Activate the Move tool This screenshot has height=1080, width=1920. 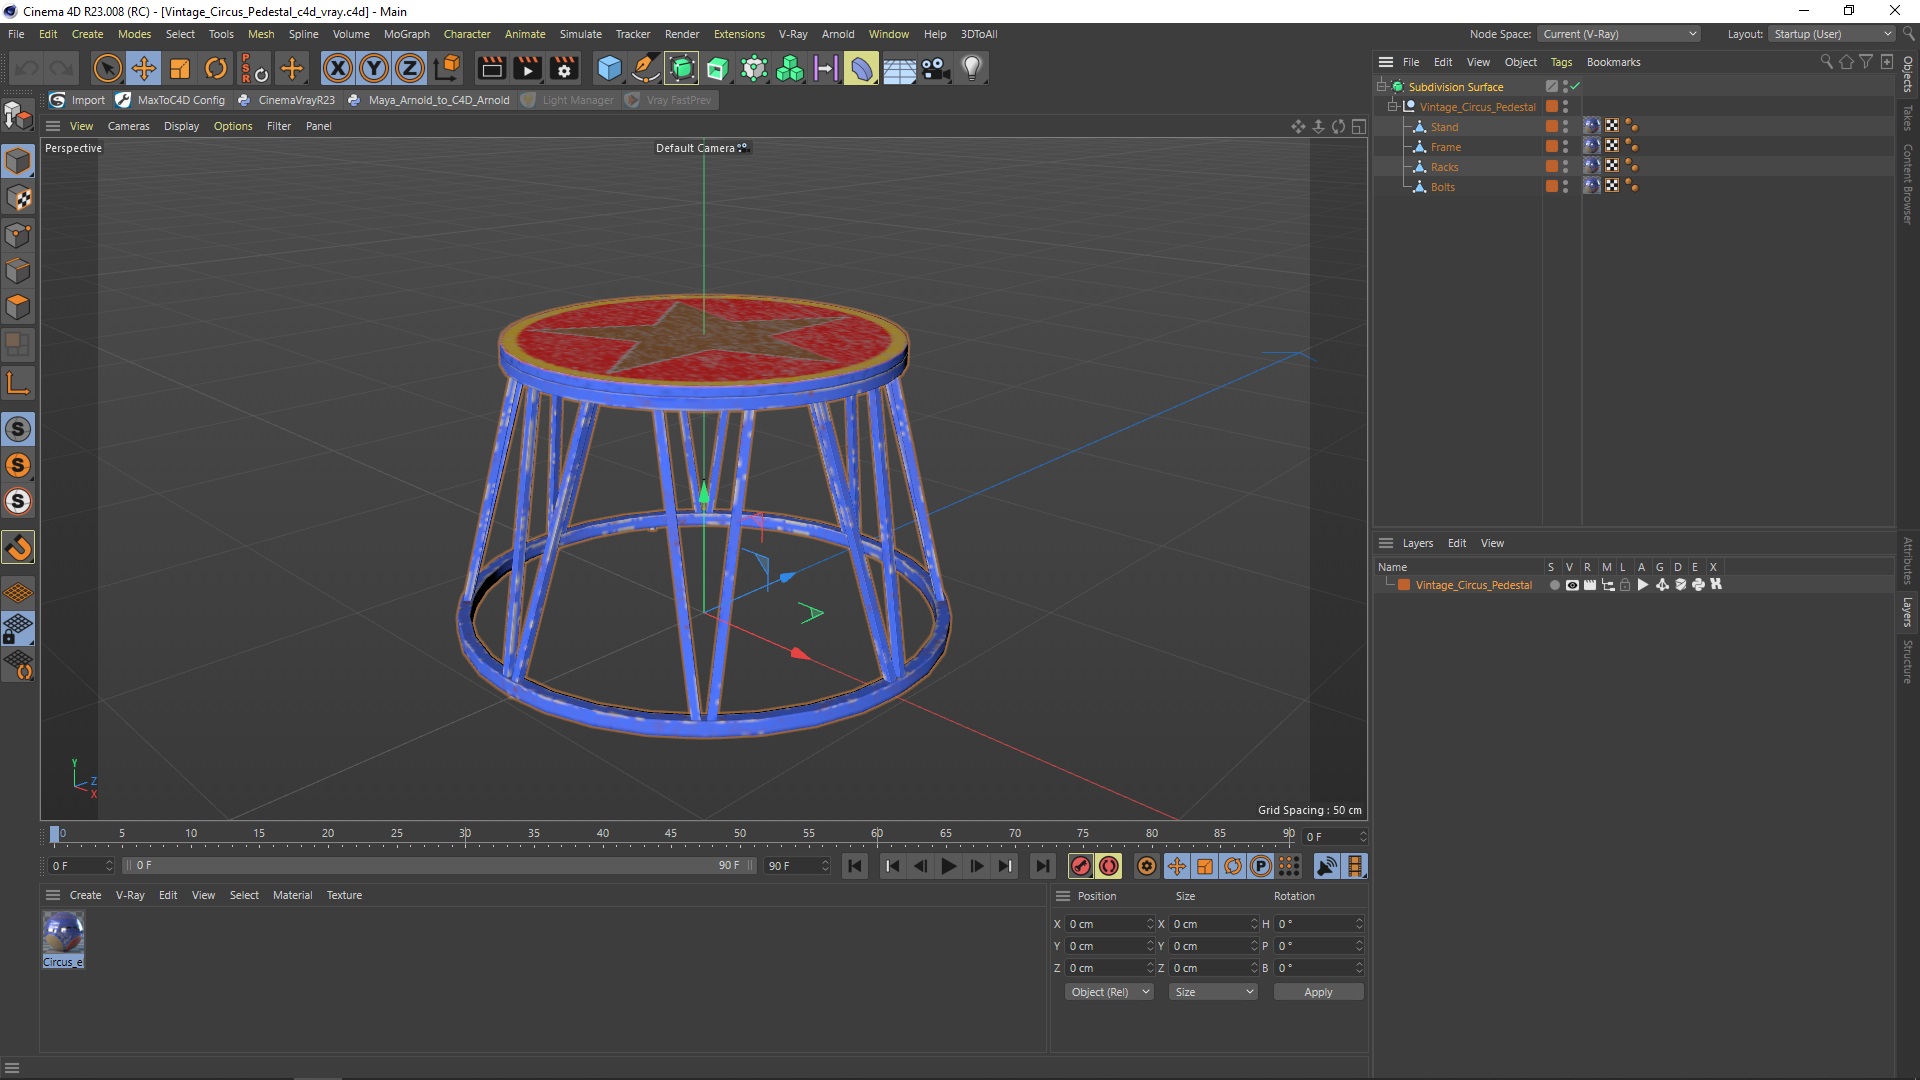pyautogui.click(x=144, y=68)
